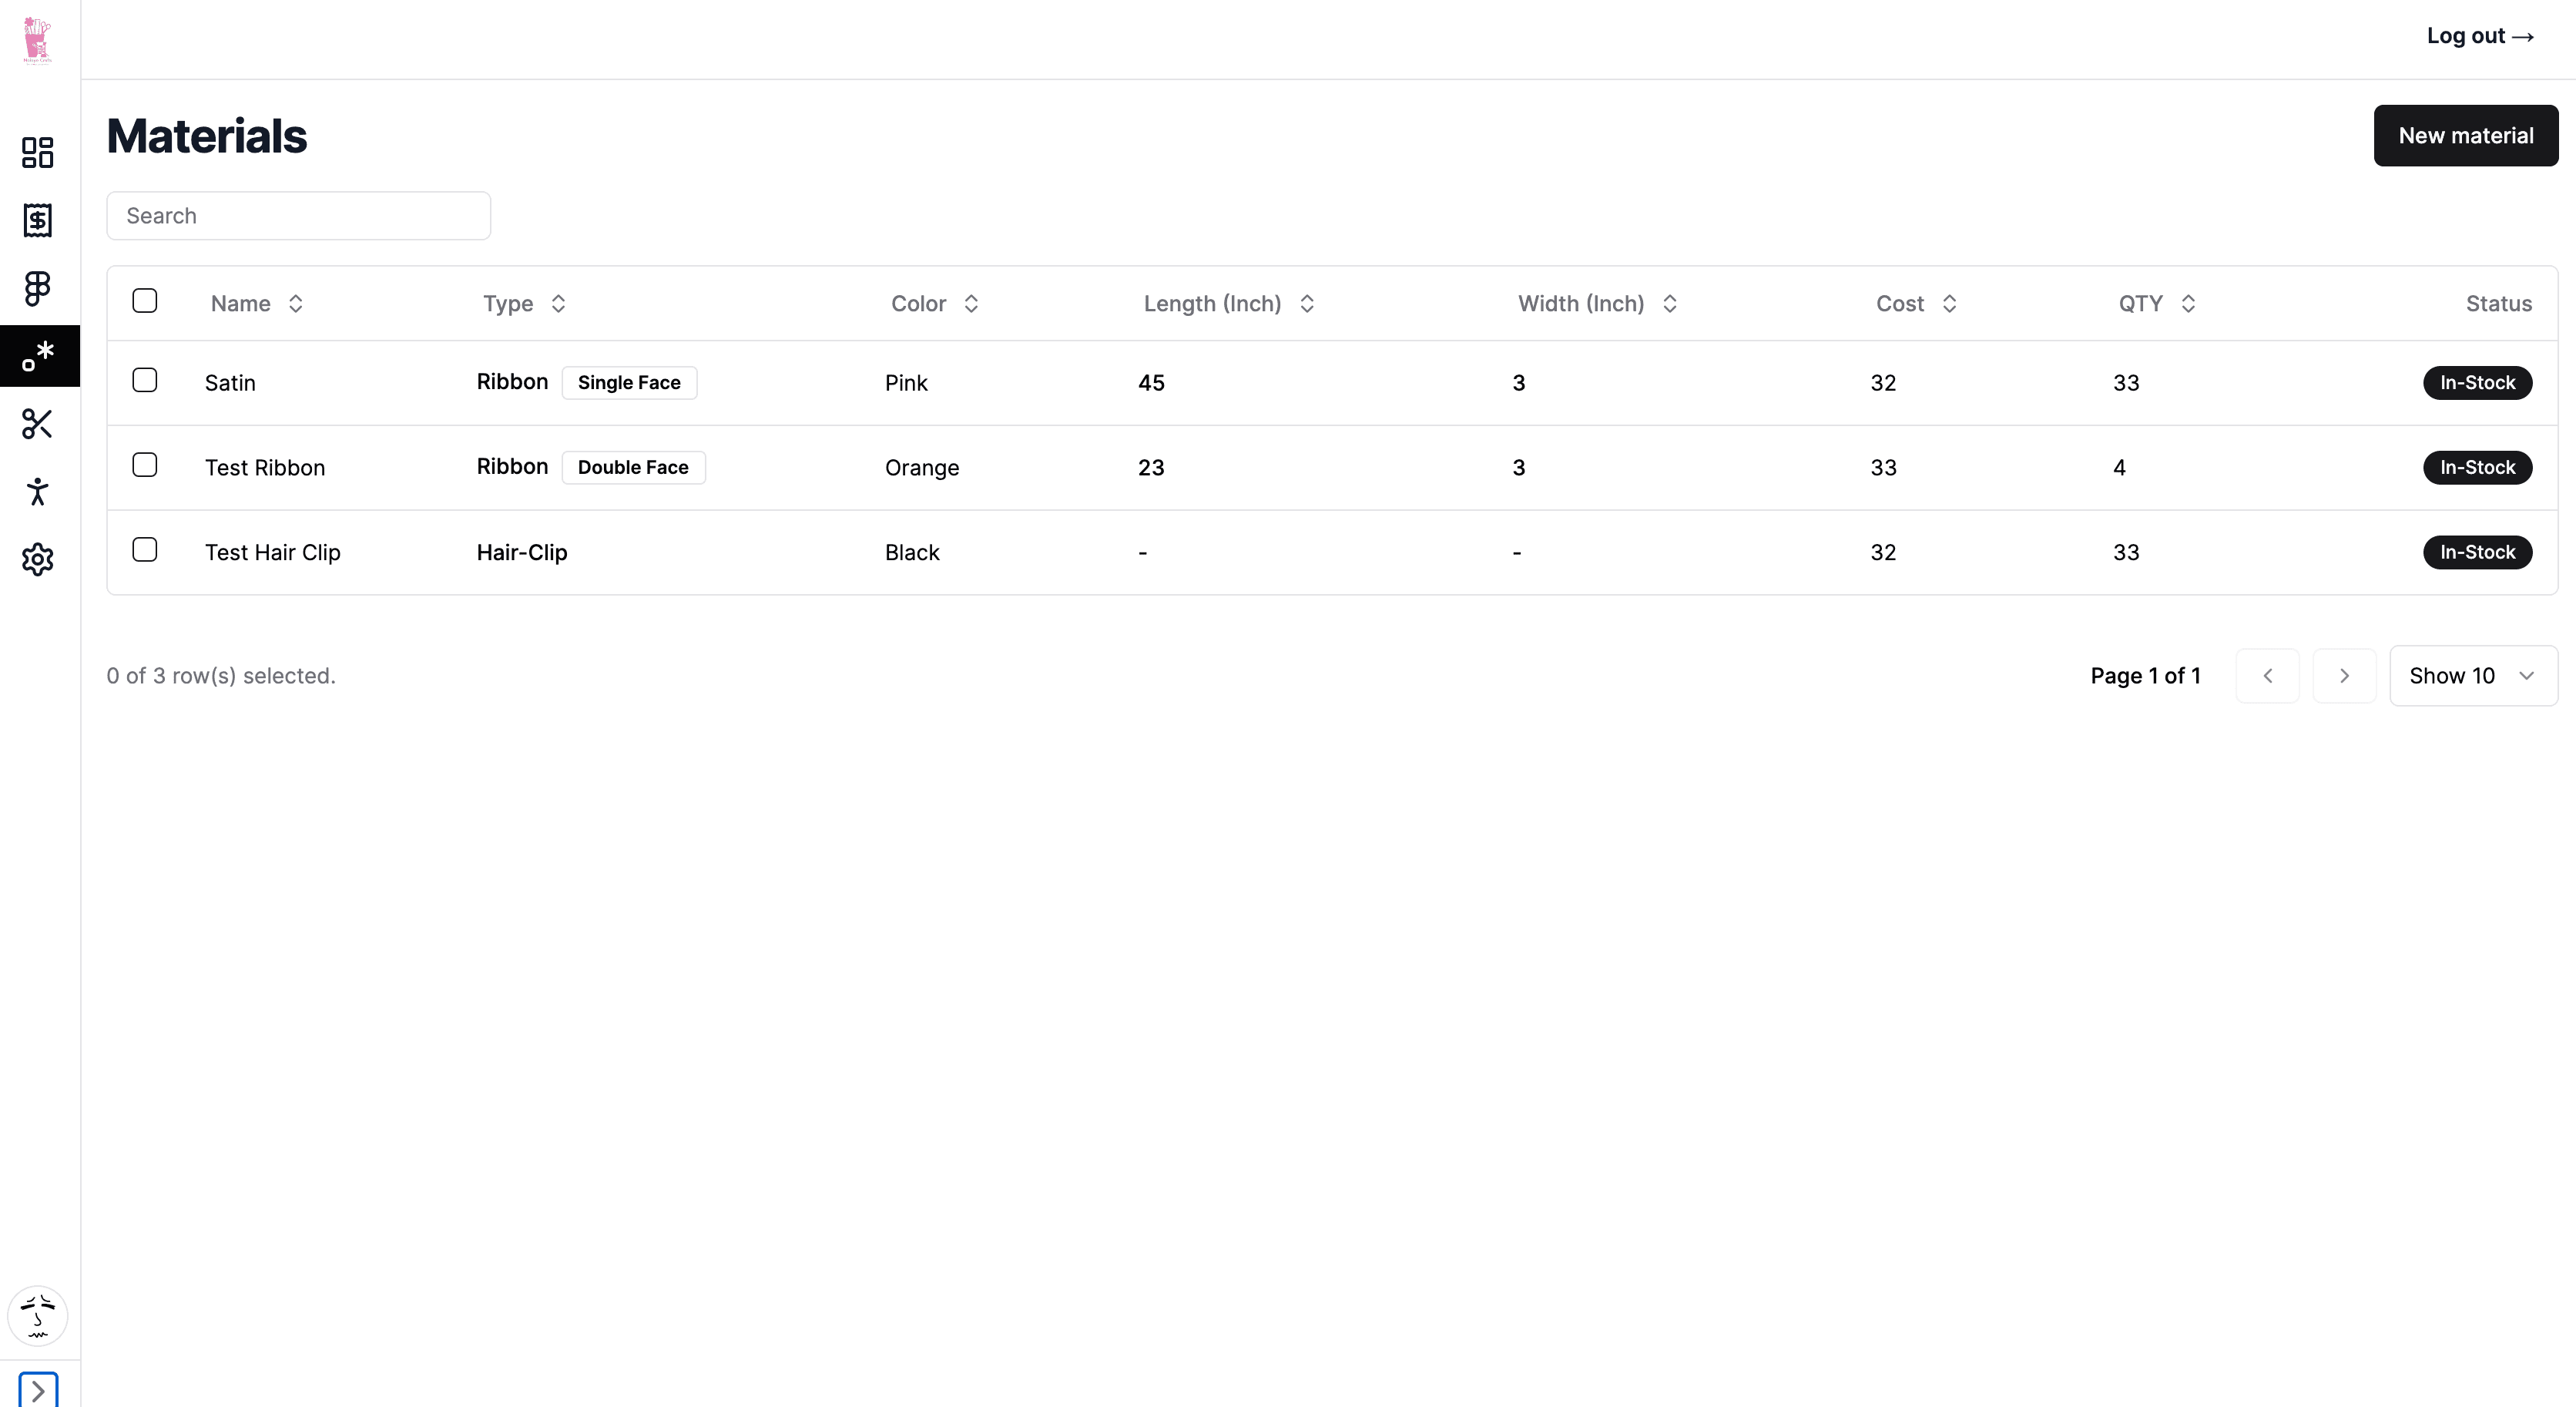Open the scissors icon in sidebar
This screenshot has height=1407, width=2576.
click(x=38, y=424)
